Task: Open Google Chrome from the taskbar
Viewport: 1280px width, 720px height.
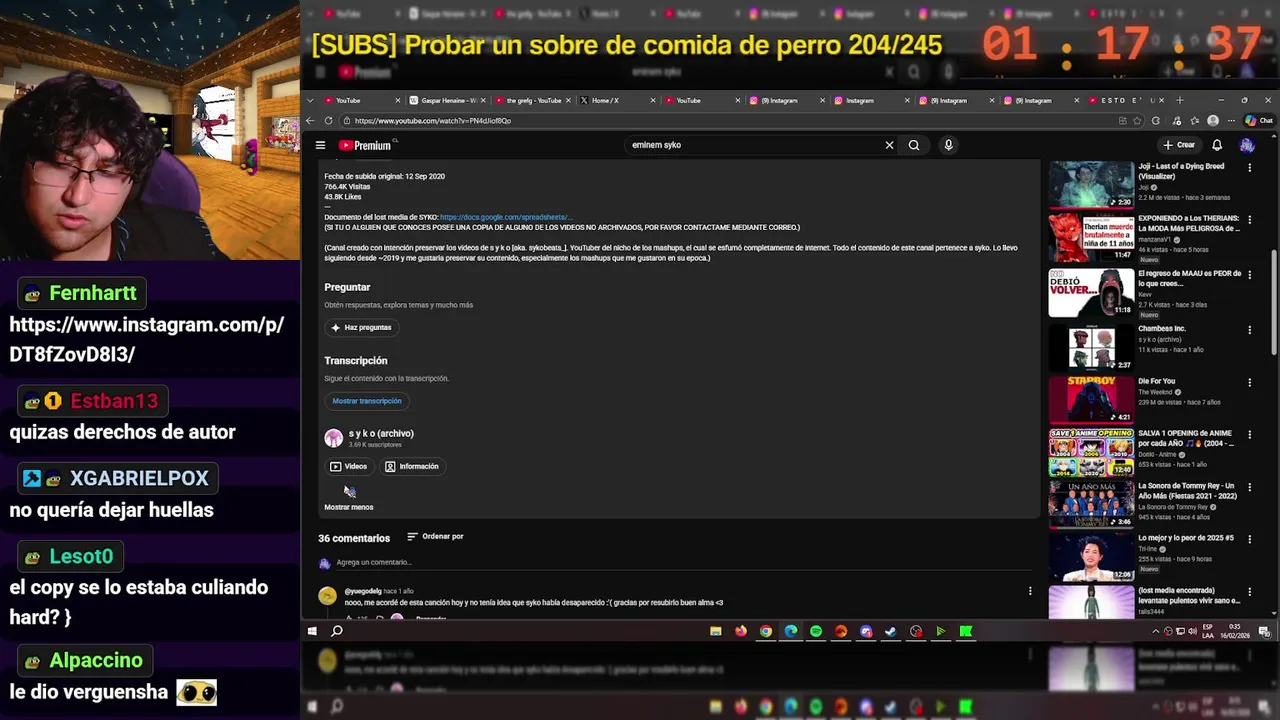Action: point(766,631)
